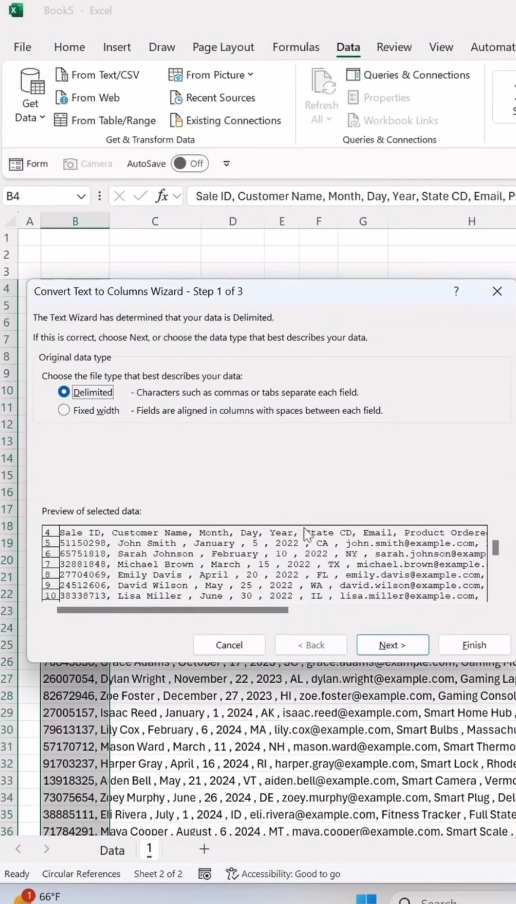Click the macro recording status icon

[x=205, y=874]
